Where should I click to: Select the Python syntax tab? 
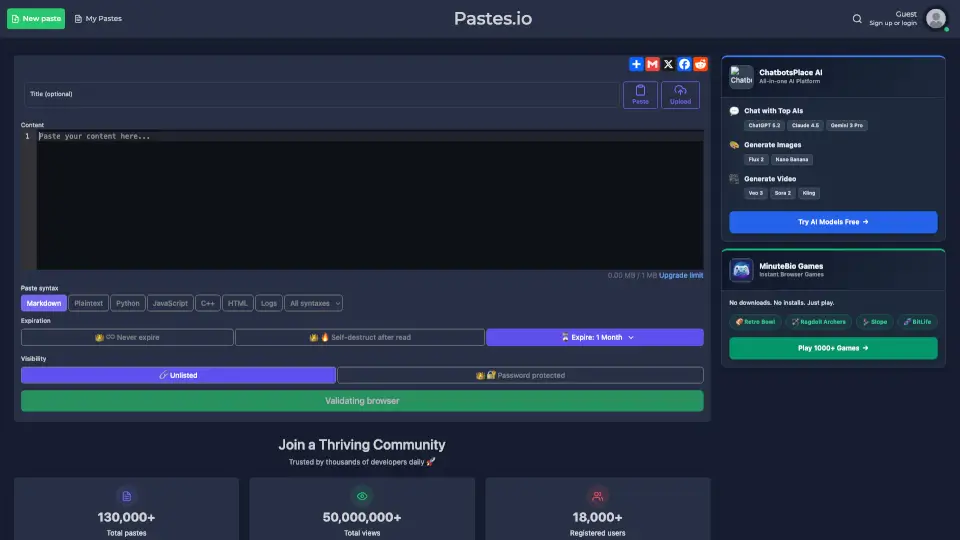click(x=128, y=303)
